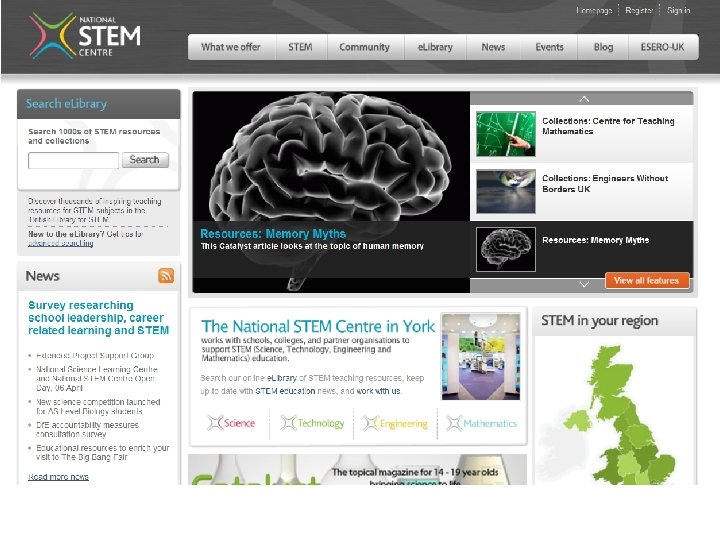Click the Sign in link
Screen dimensions: 720x540
pyautogui.click(x=679, y=10)
